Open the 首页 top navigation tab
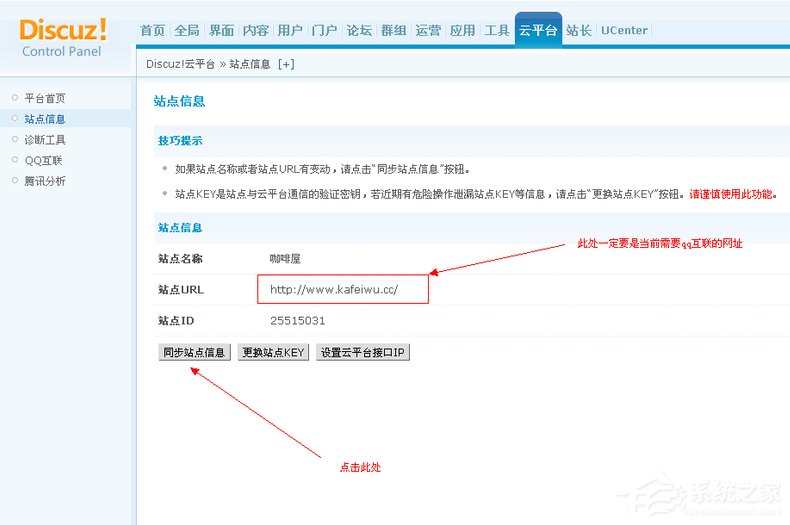790x525 pixels. click(153, 30)
